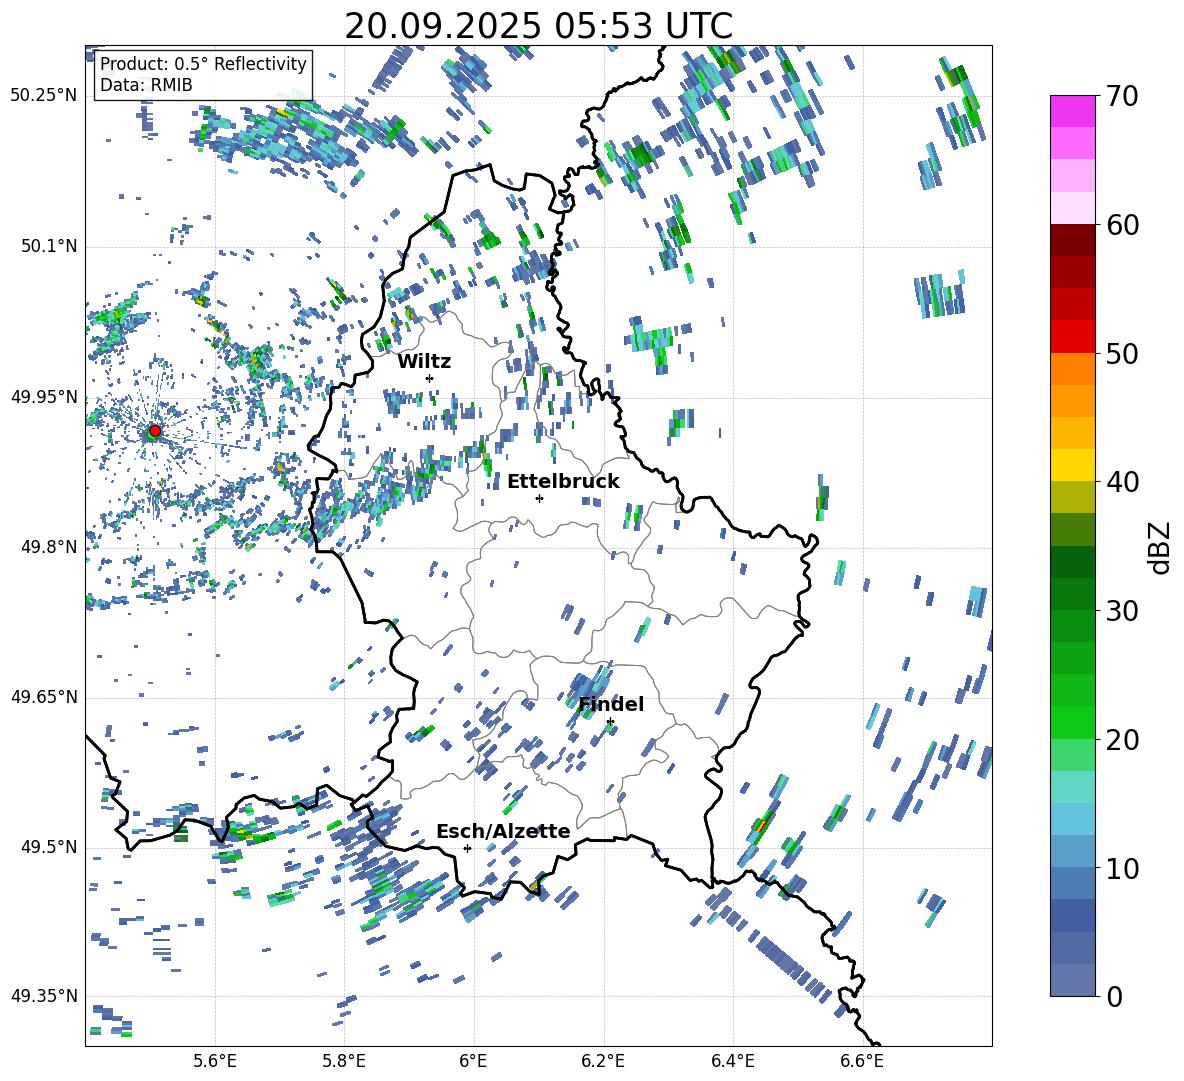Click the colorbar tick label 10
This screenshot has height=1081, width=1184.
pos(1122,868)
